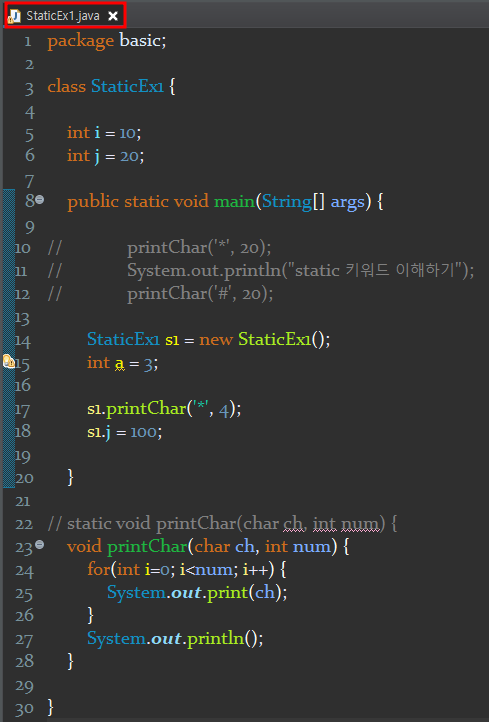Click the Java file icon on tab
The width and height of the screenshot is (489, 722).
[x=14, y=17]
